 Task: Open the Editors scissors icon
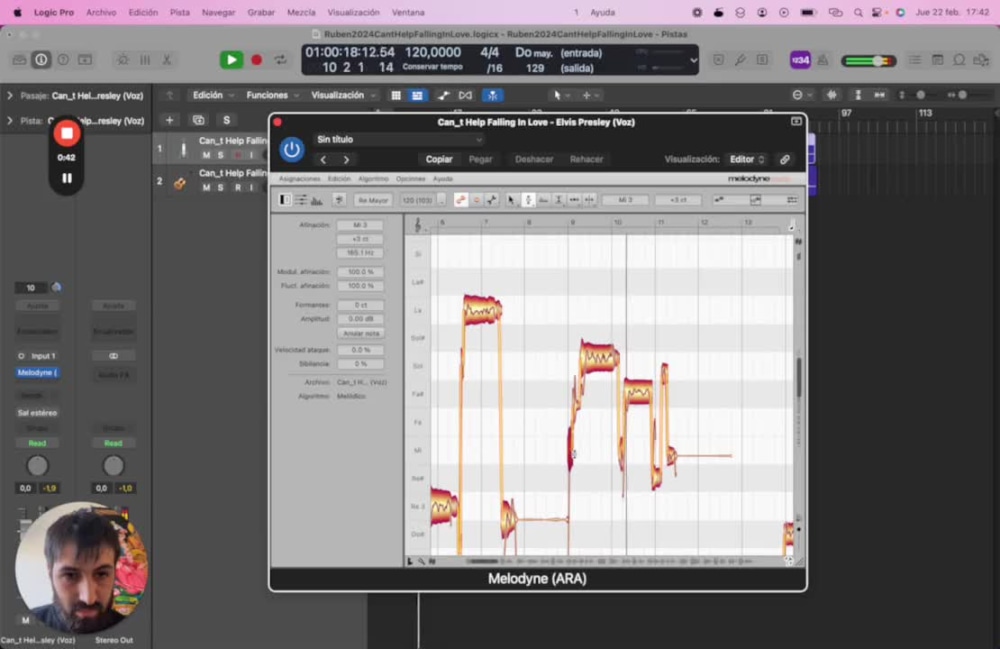(x=166, y=60)
